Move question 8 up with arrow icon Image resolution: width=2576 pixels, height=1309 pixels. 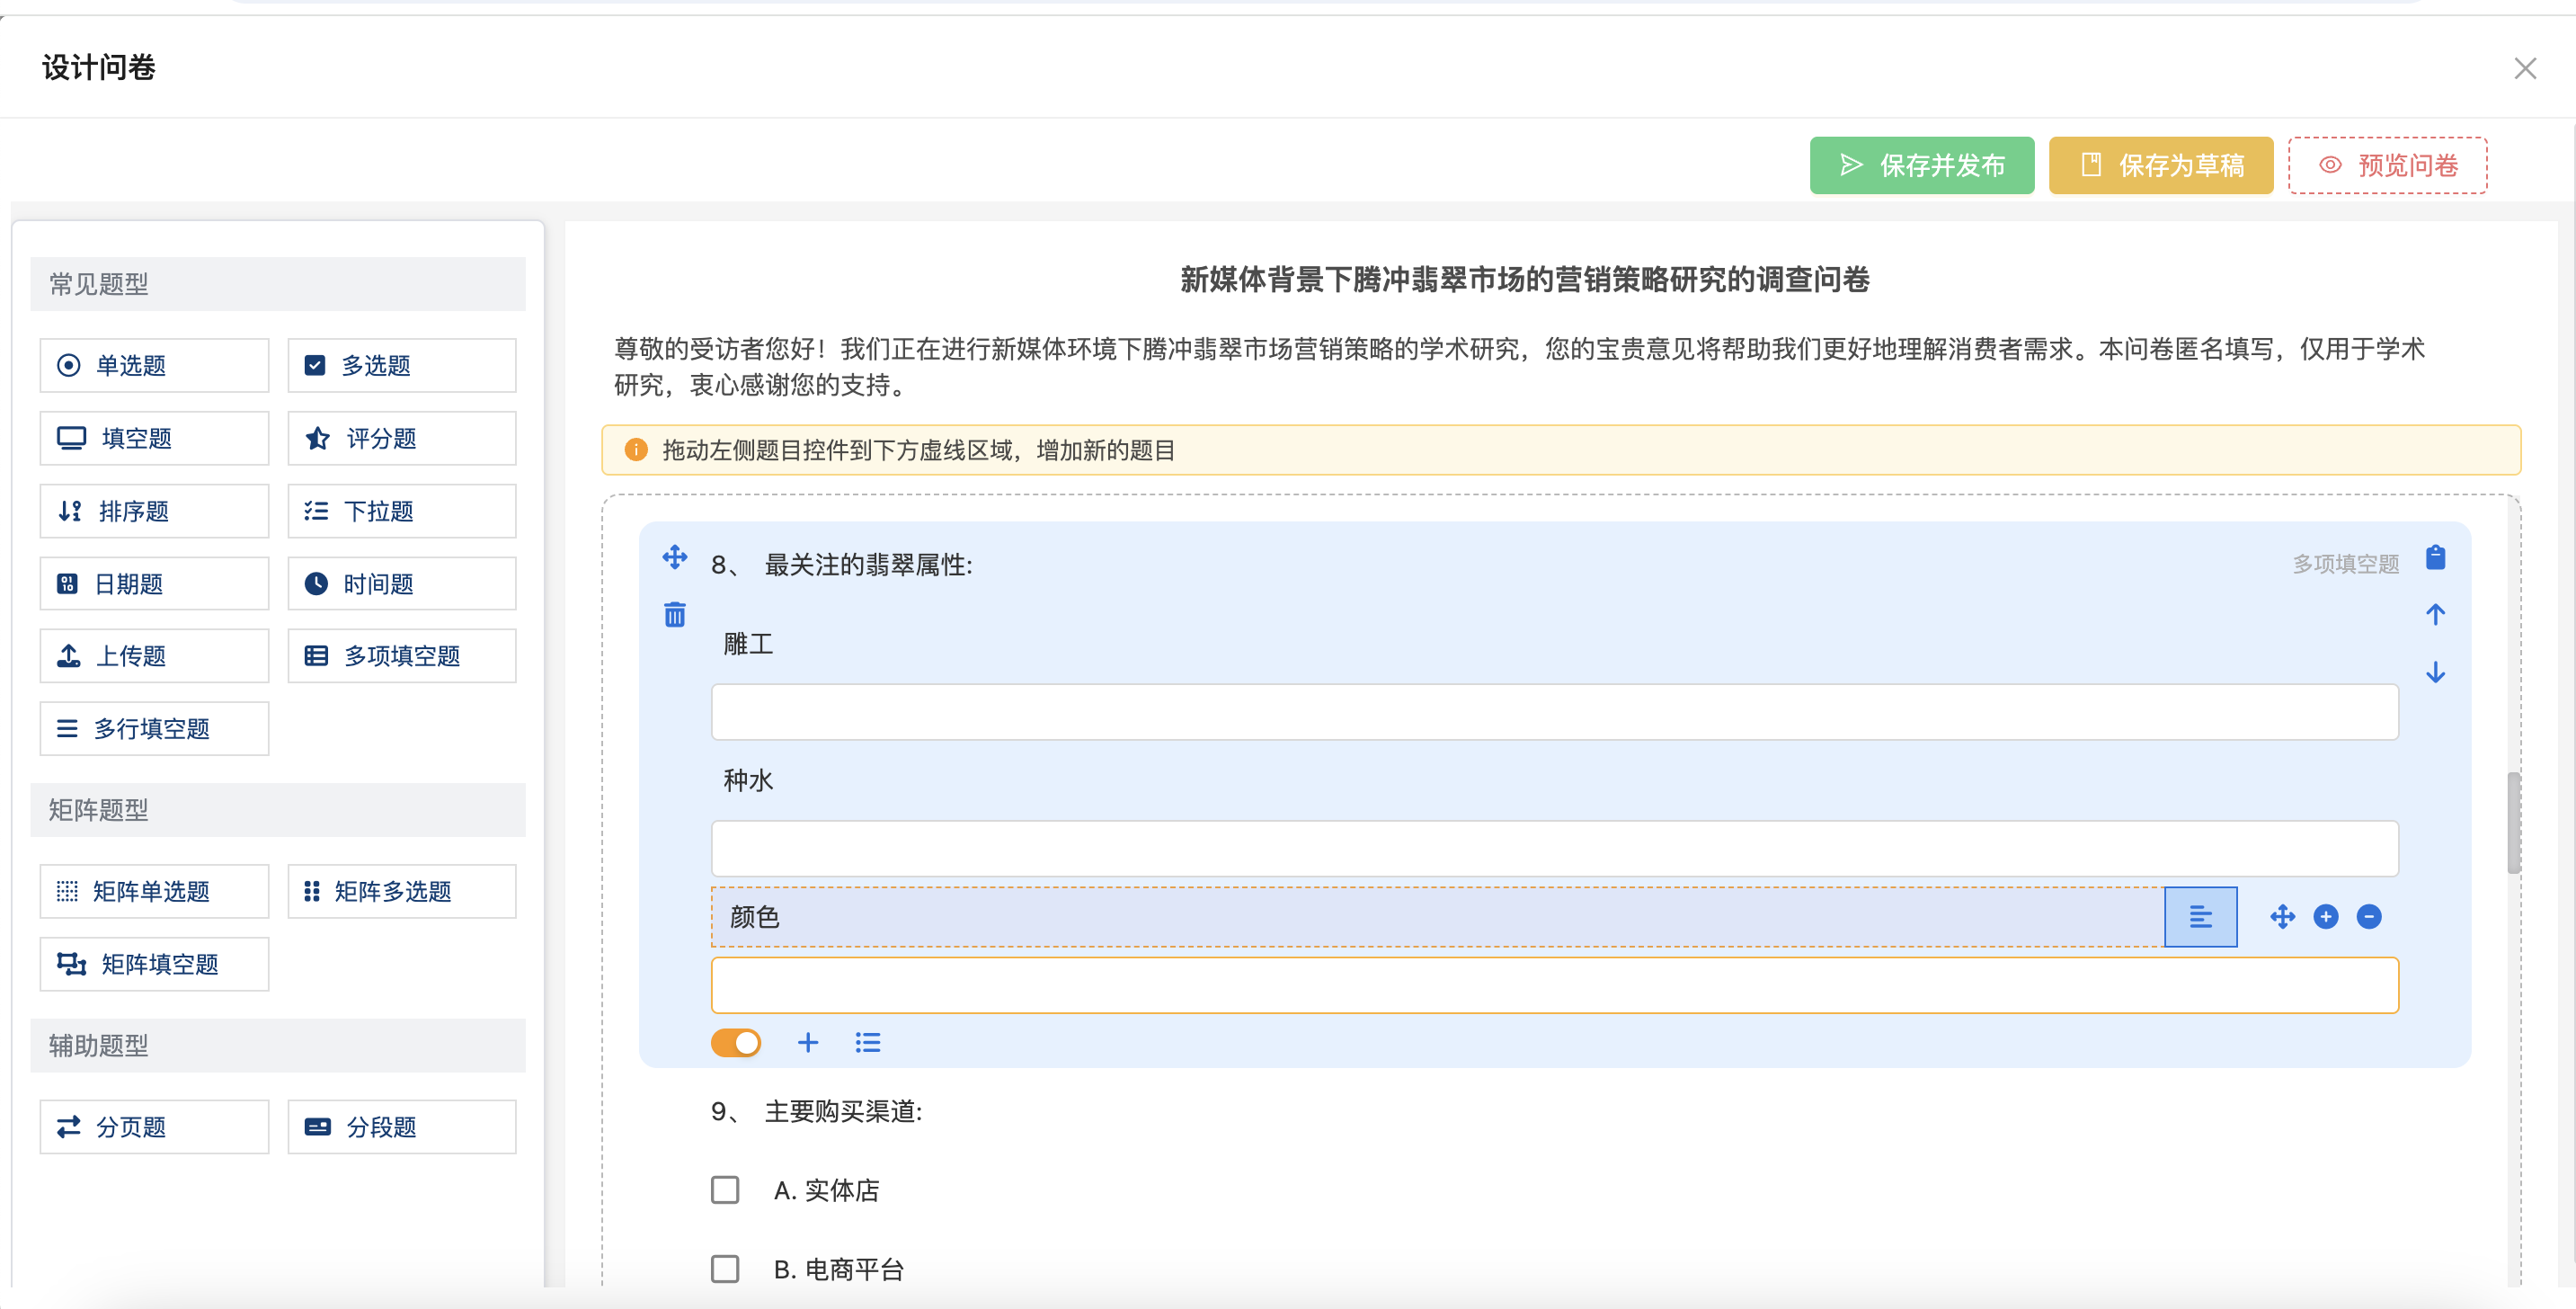tap(2435, 614)
